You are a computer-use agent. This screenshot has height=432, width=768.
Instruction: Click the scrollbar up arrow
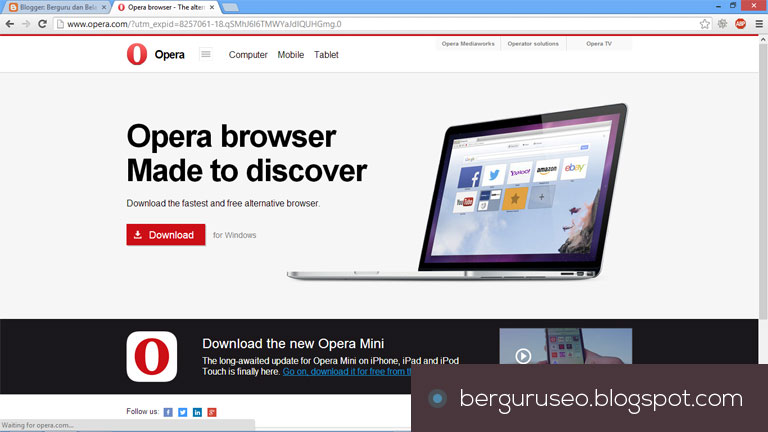(x=763, y=40)
